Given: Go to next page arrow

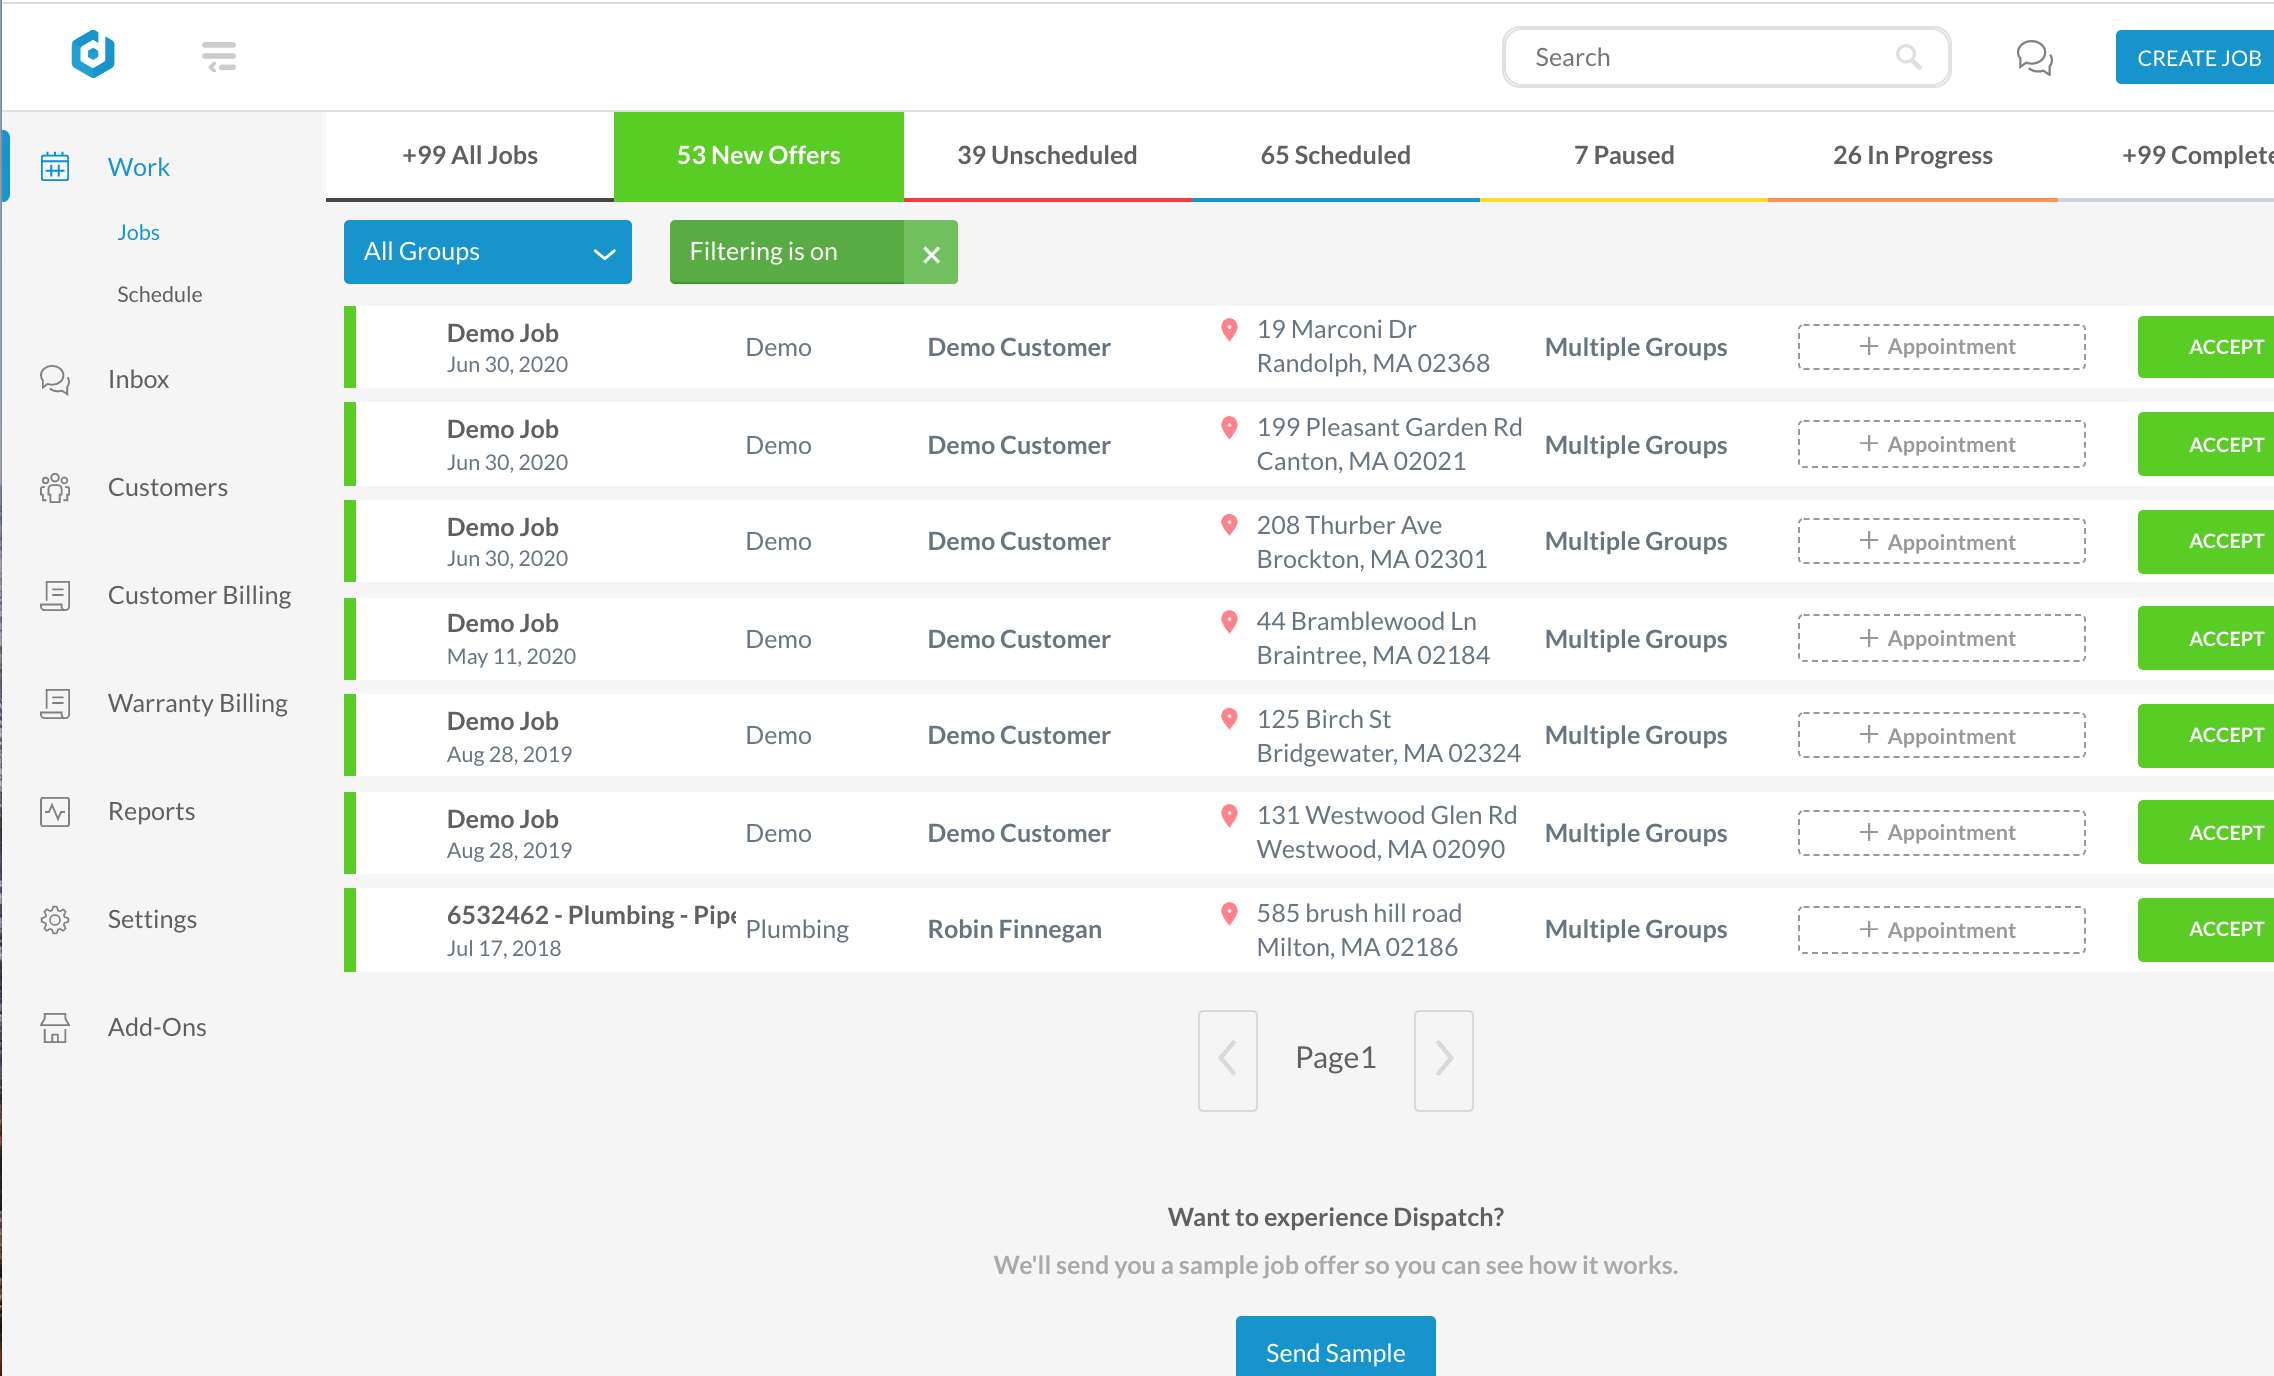Looking at the screenshot, I should (1443, 1059).
